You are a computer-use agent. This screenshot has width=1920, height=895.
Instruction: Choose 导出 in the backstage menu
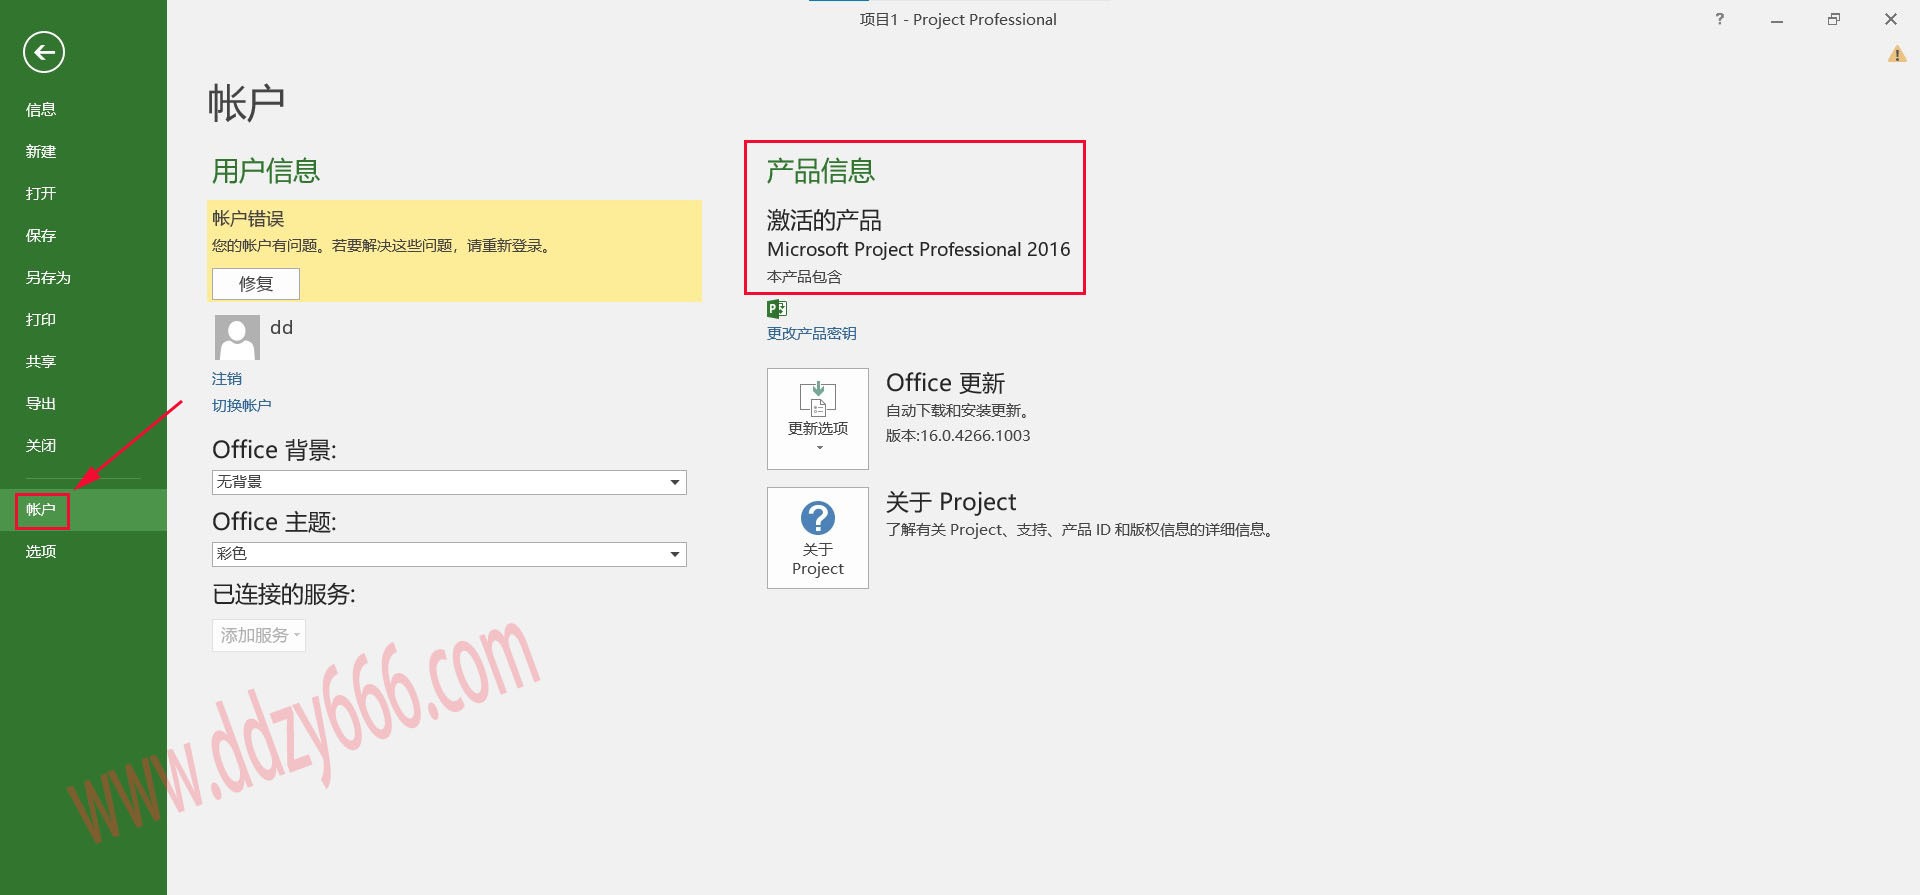coord(41,404)
